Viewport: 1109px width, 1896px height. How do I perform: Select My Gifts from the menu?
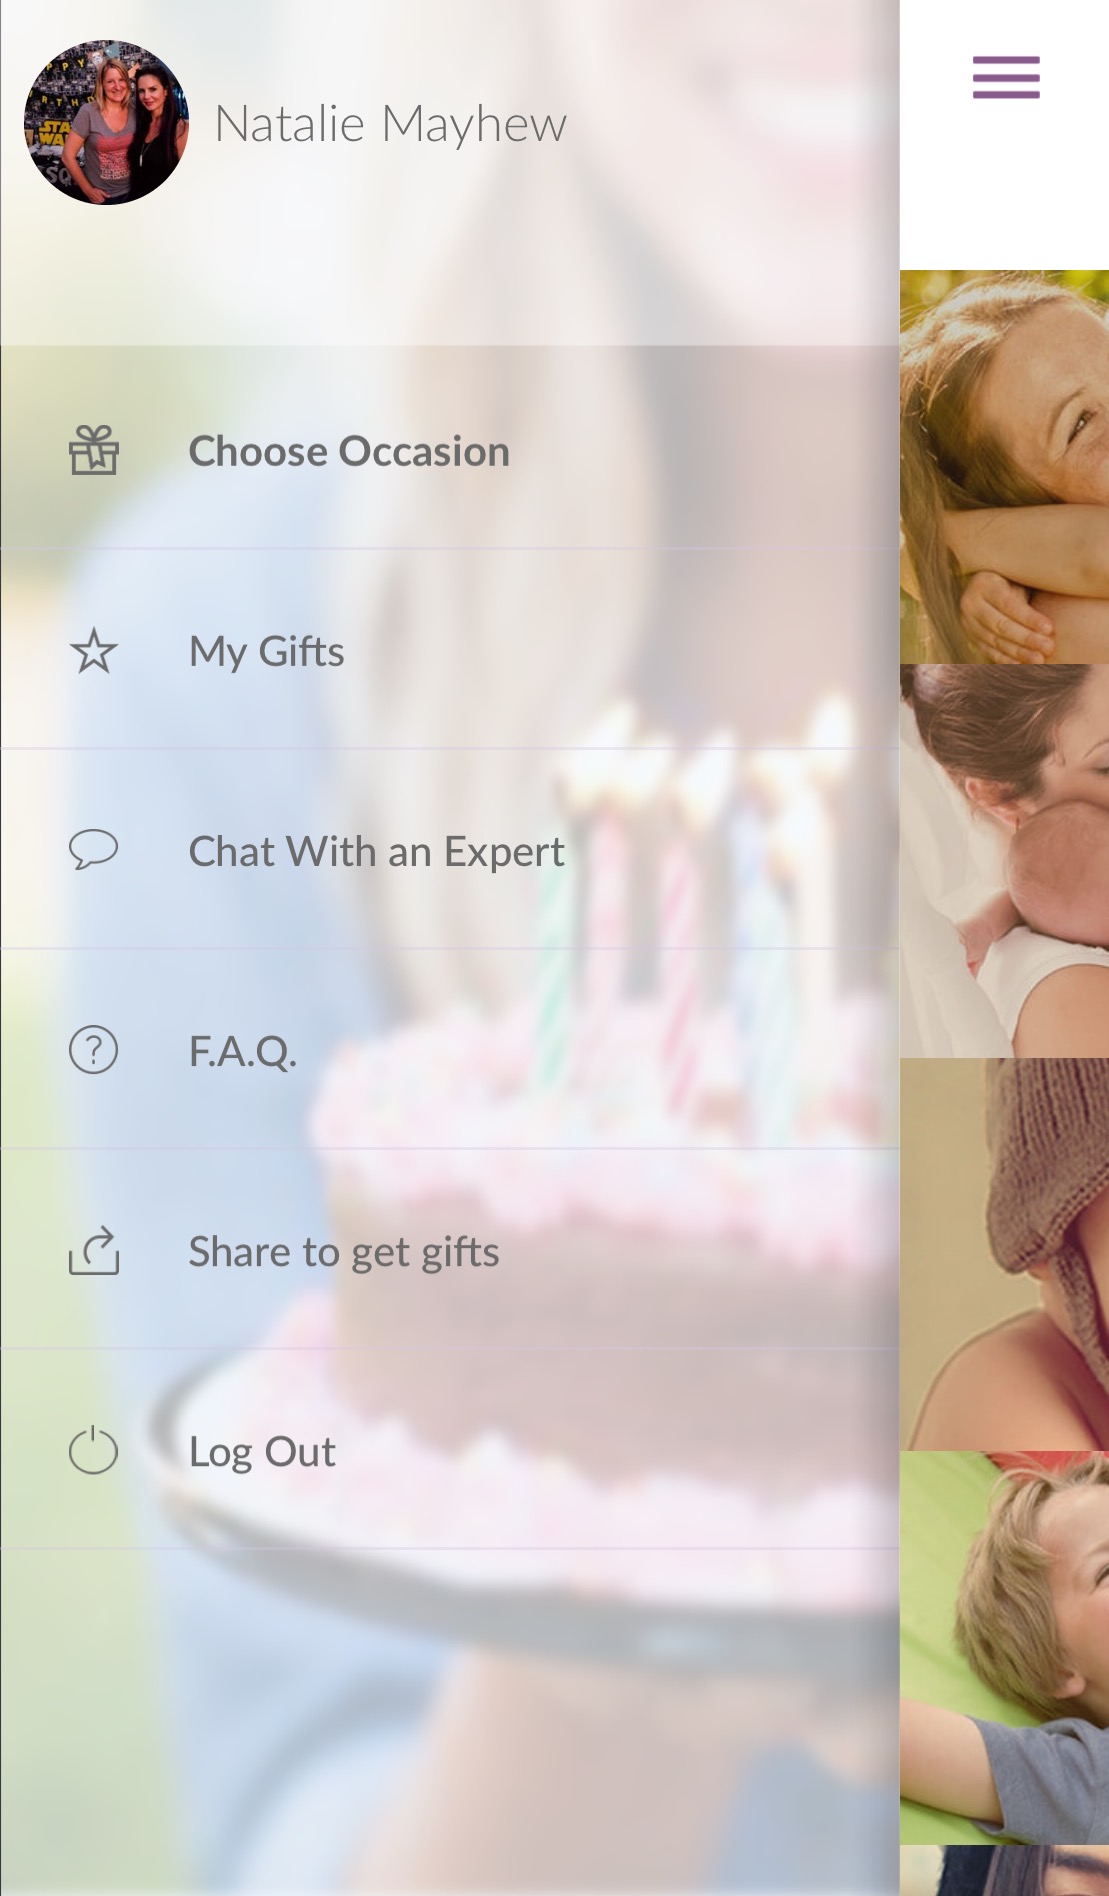[450, 649]
